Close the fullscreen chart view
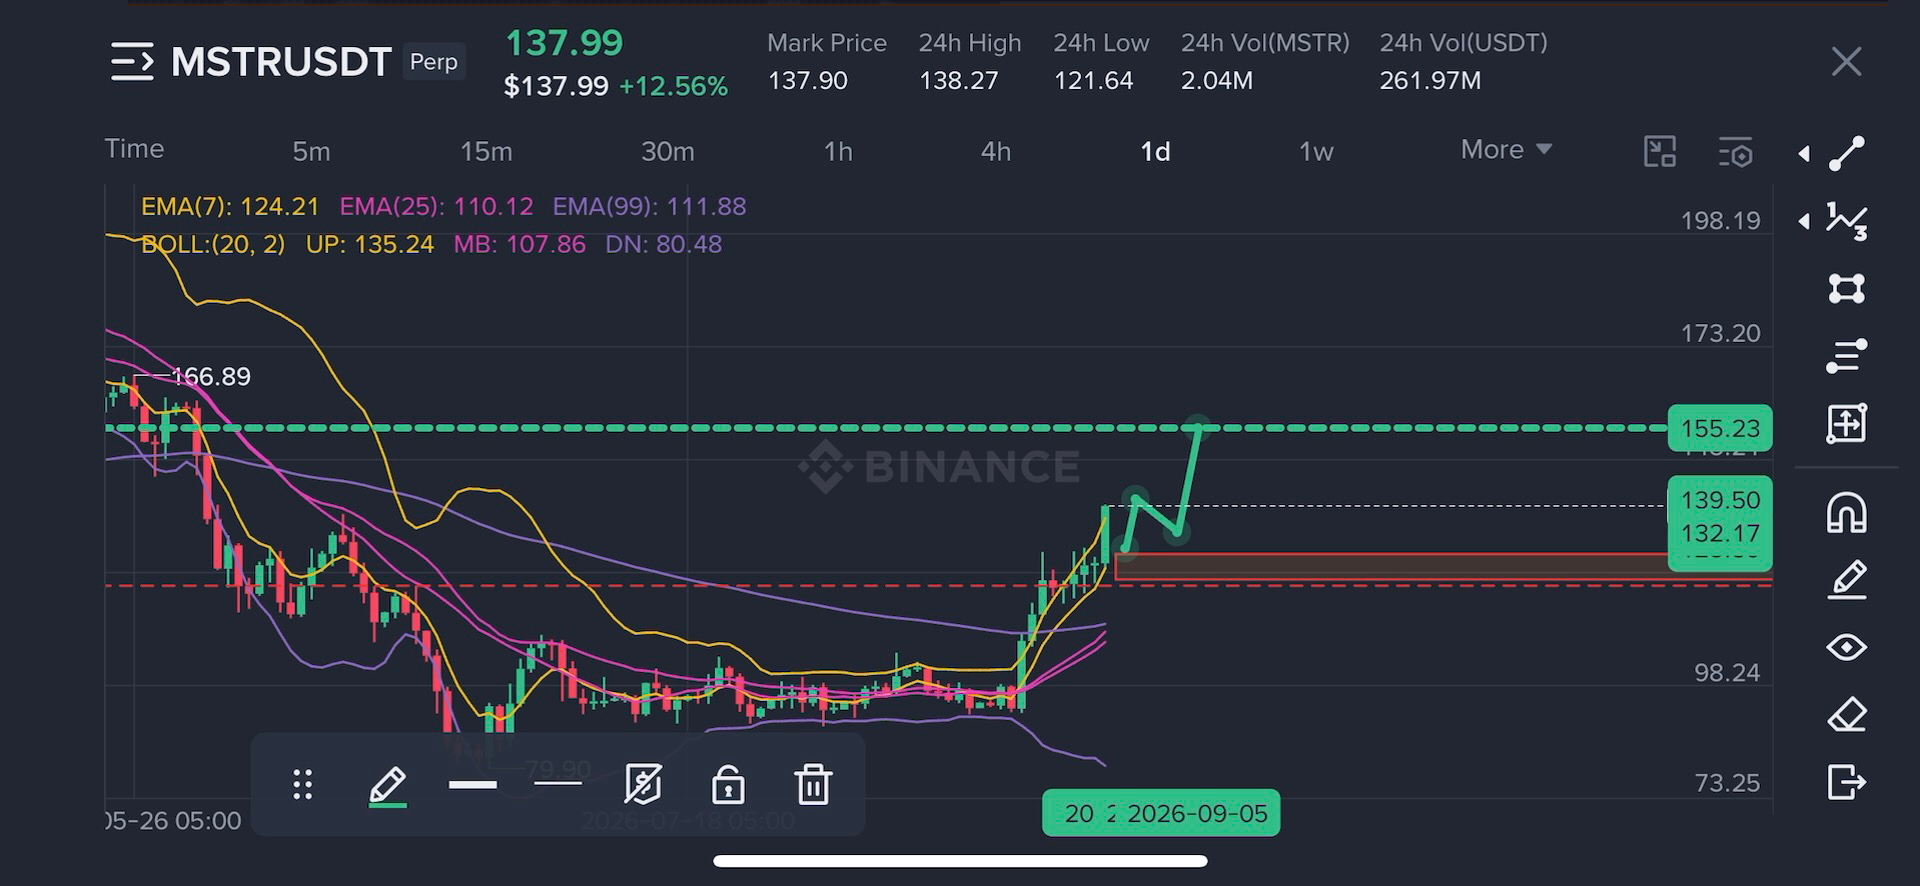The height and width of the screenshot is (886, 1920). tap(1846, 62)
